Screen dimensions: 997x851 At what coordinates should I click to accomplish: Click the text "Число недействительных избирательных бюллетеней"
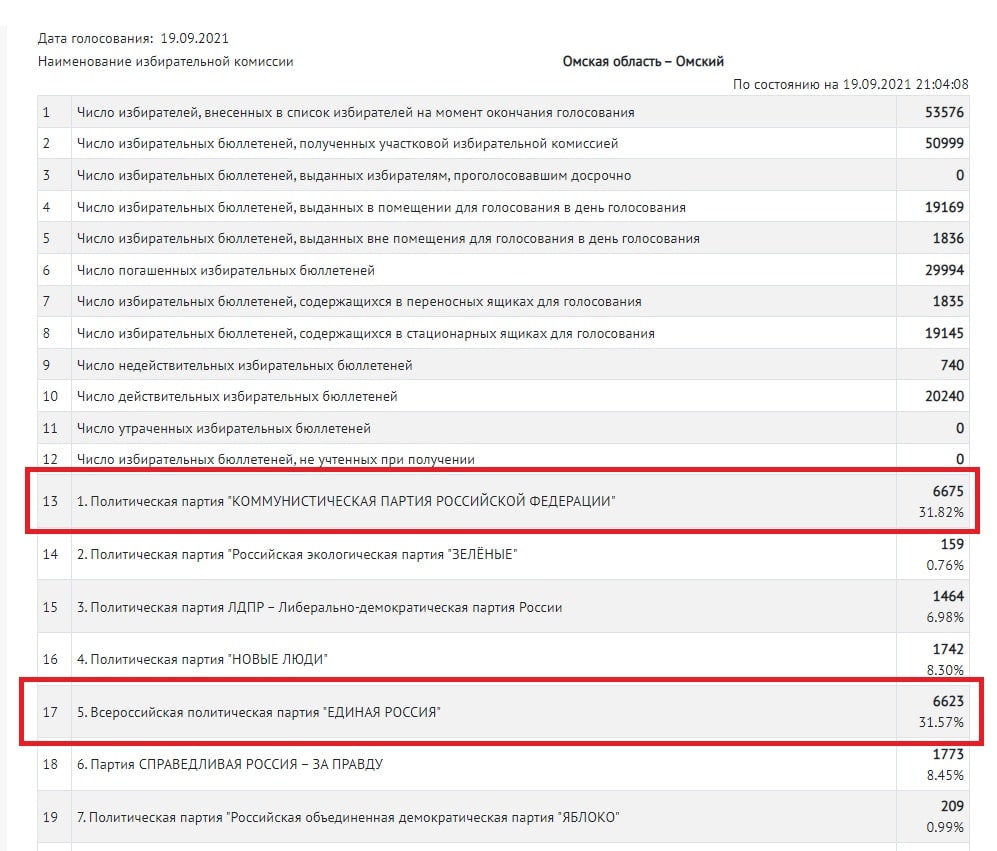pos(244,365)
